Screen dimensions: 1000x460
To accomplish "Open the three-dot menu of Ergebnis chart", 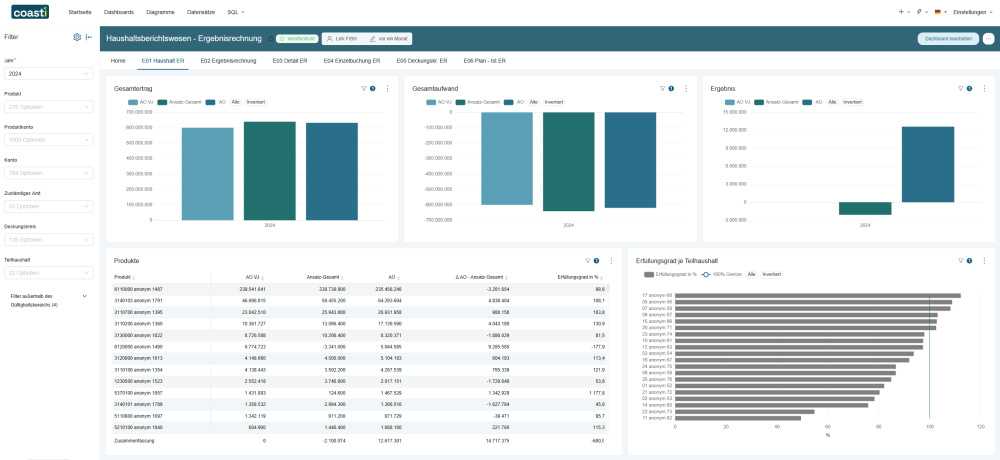I will [984, 89].
